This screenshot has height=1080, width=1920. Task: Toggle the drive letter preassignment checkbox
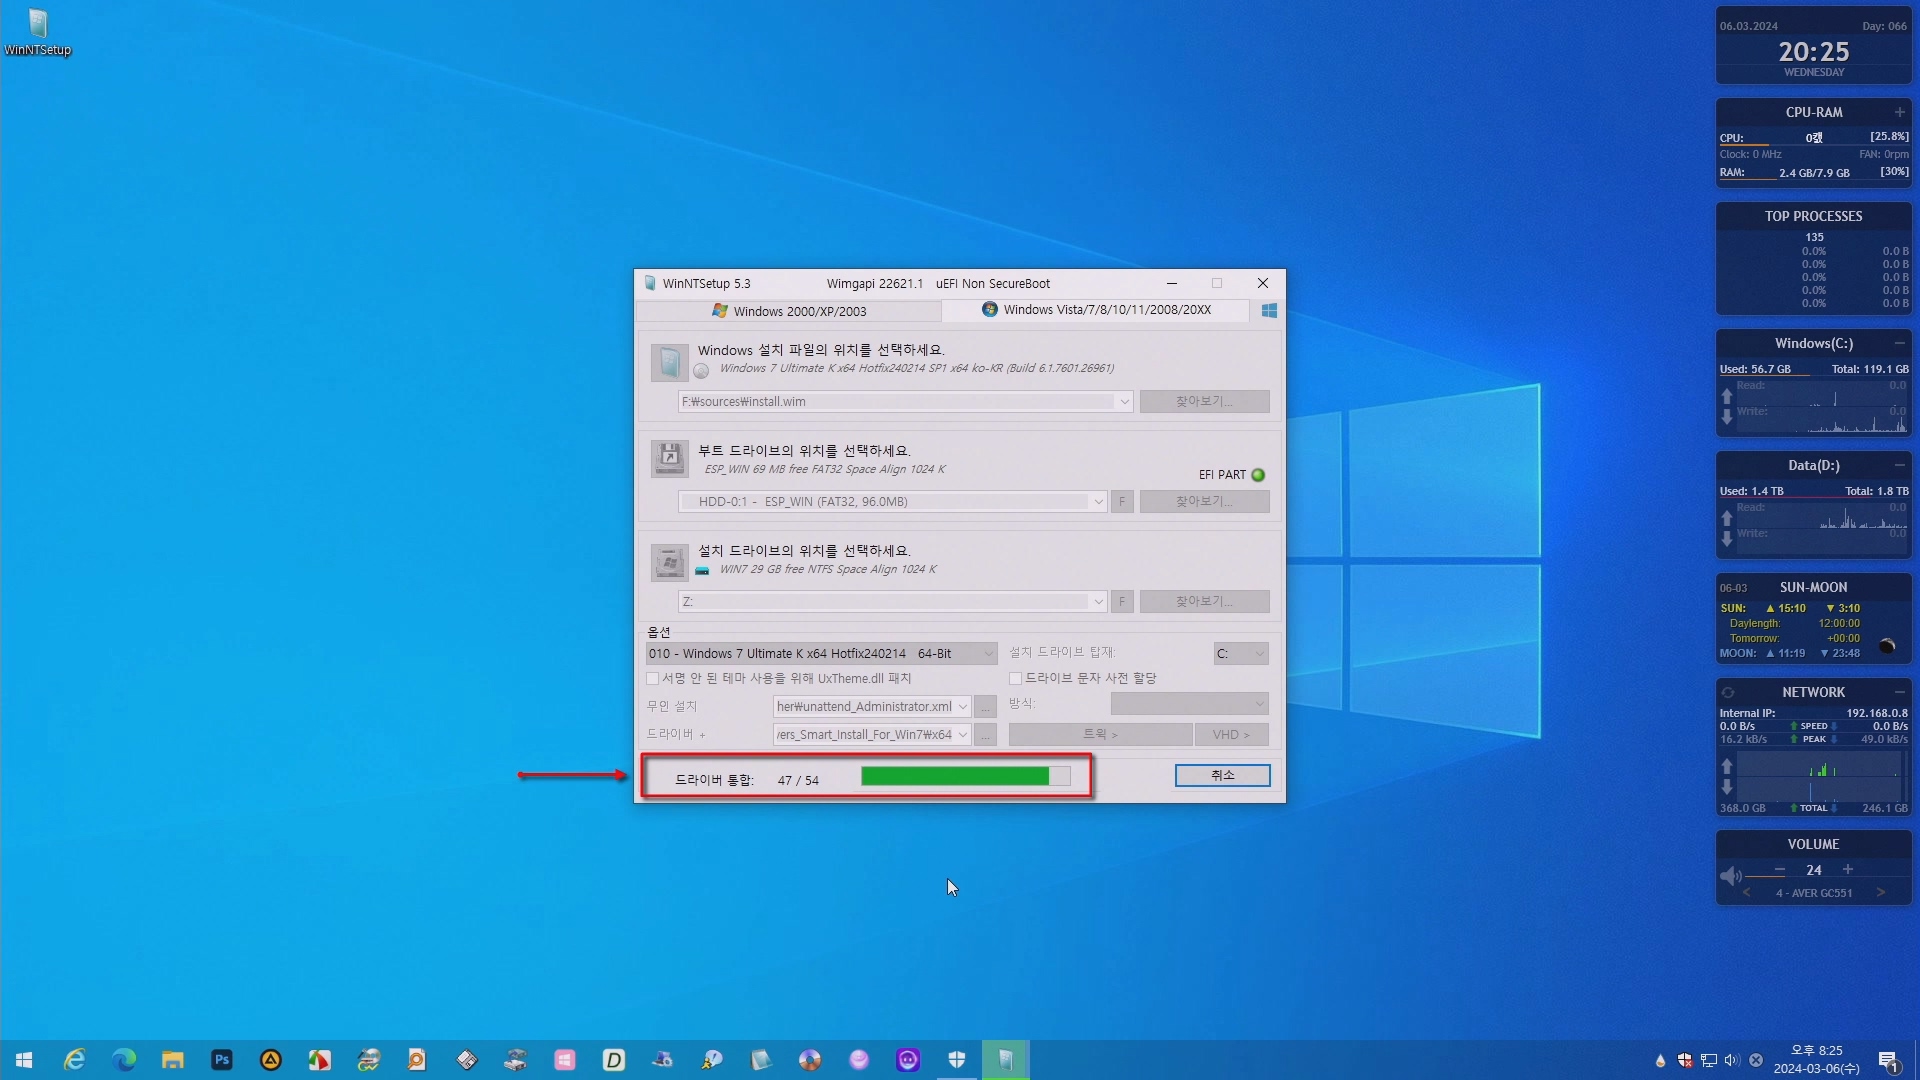pyautogui.click(x=1015, y=679)
